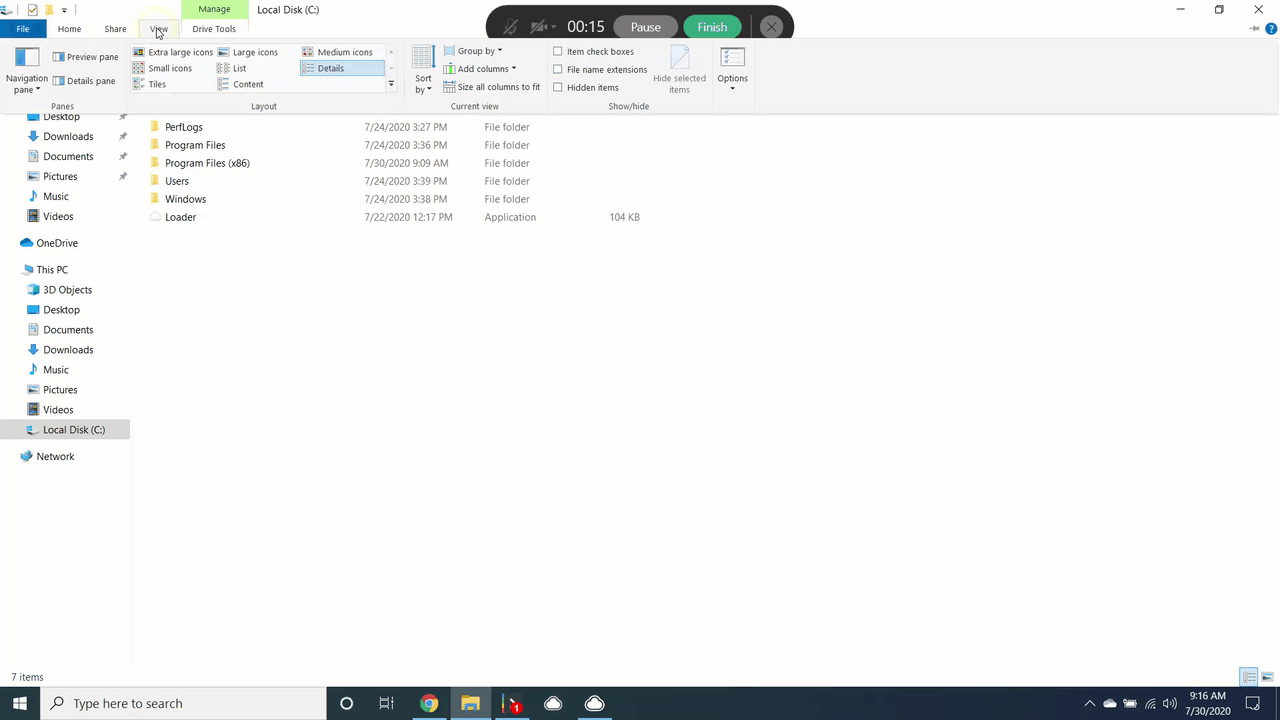This screenshot has height=720, width=1280.
Task: Switch to large thumbnails view in status bar
Action: pos(1266,677)
